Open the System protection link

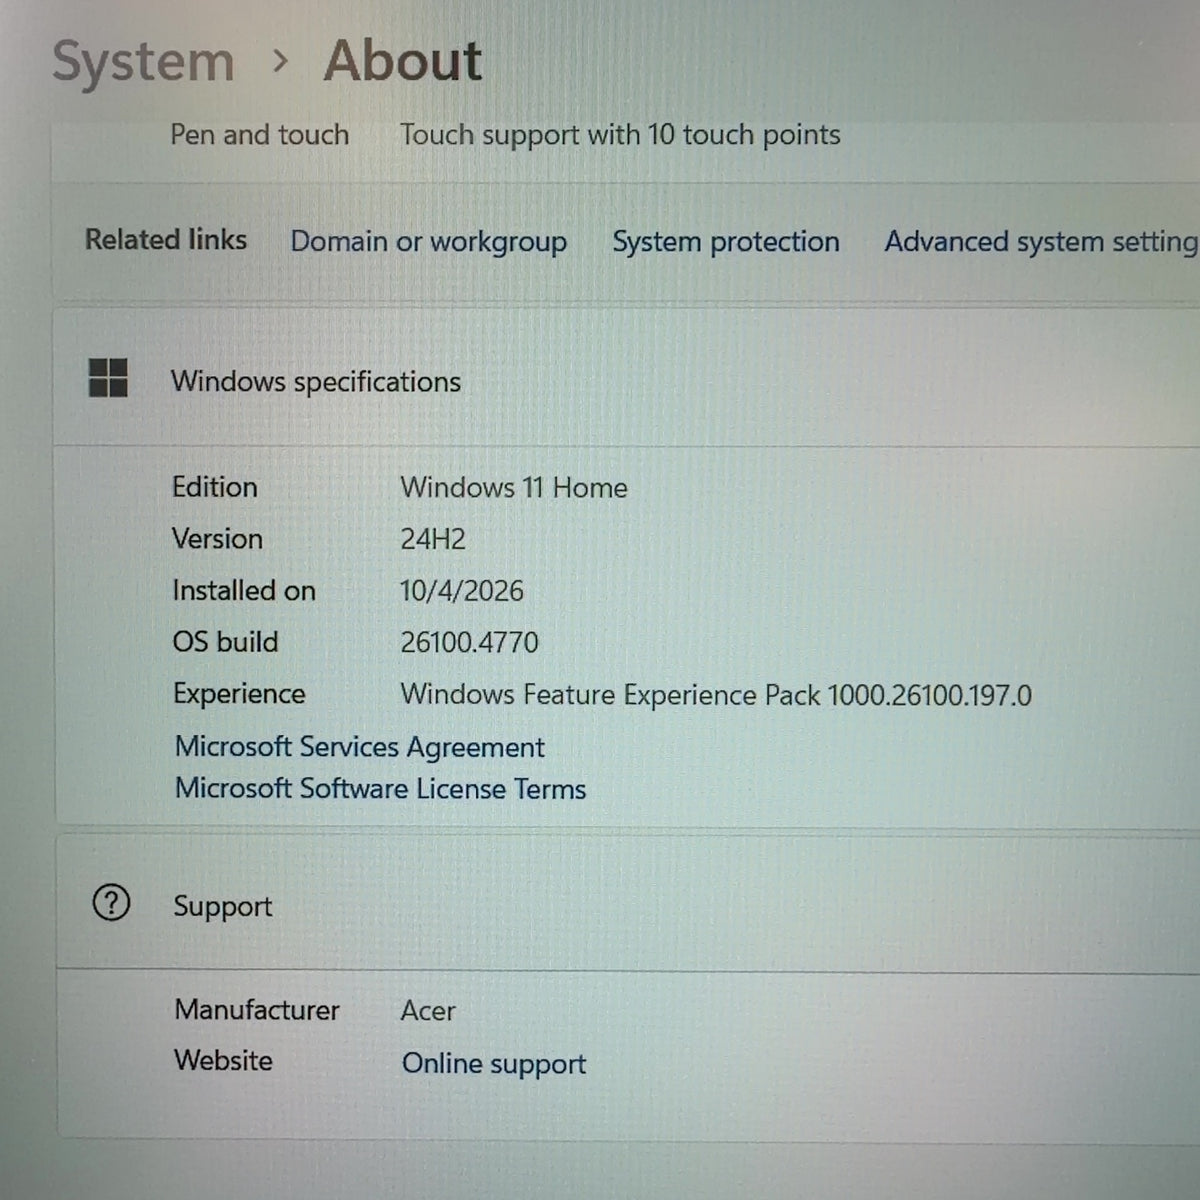point(726,242)
